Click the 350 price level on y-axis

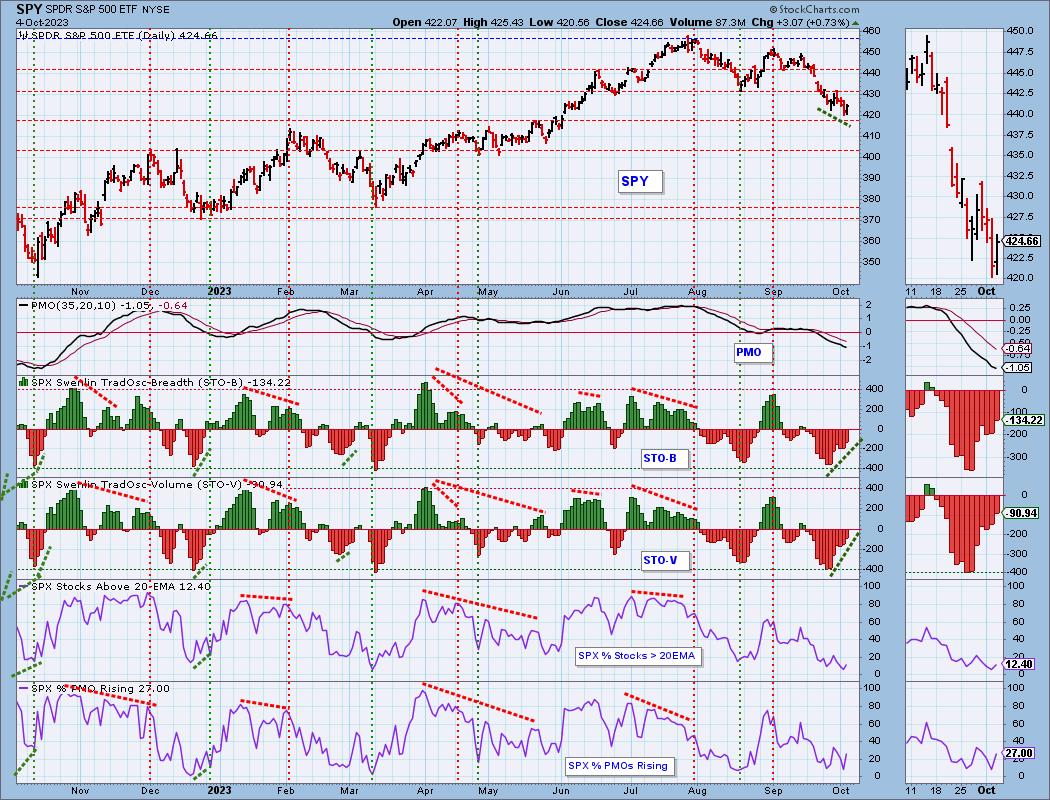pos(871,262)
